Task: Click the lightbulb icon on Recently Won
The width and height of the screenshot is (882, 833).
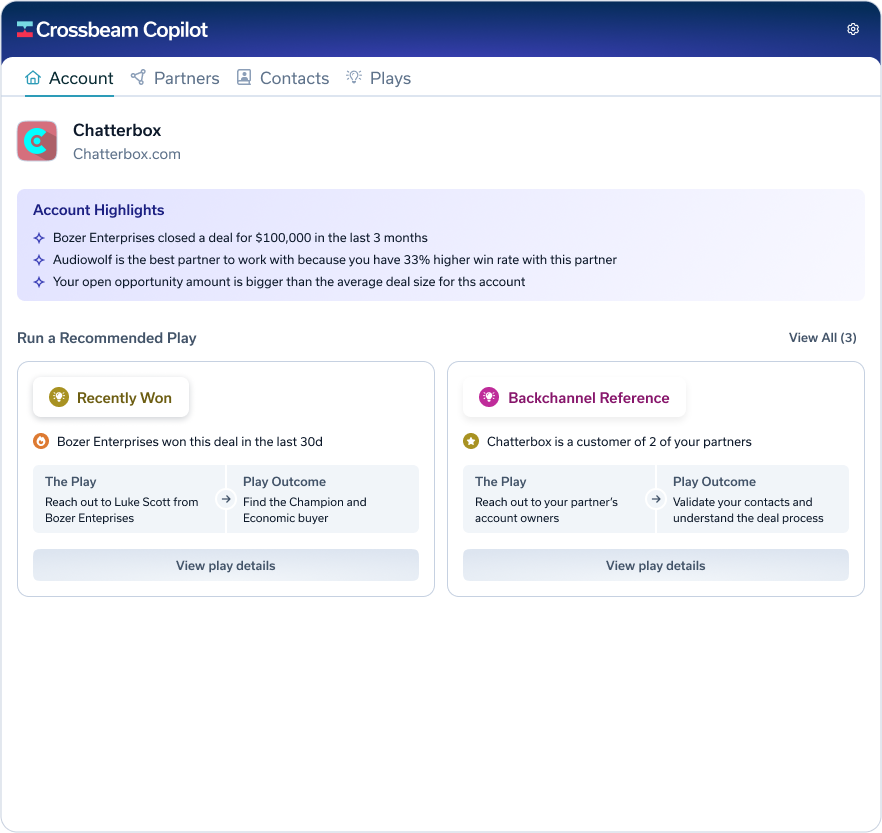Action: pos(59,397)
